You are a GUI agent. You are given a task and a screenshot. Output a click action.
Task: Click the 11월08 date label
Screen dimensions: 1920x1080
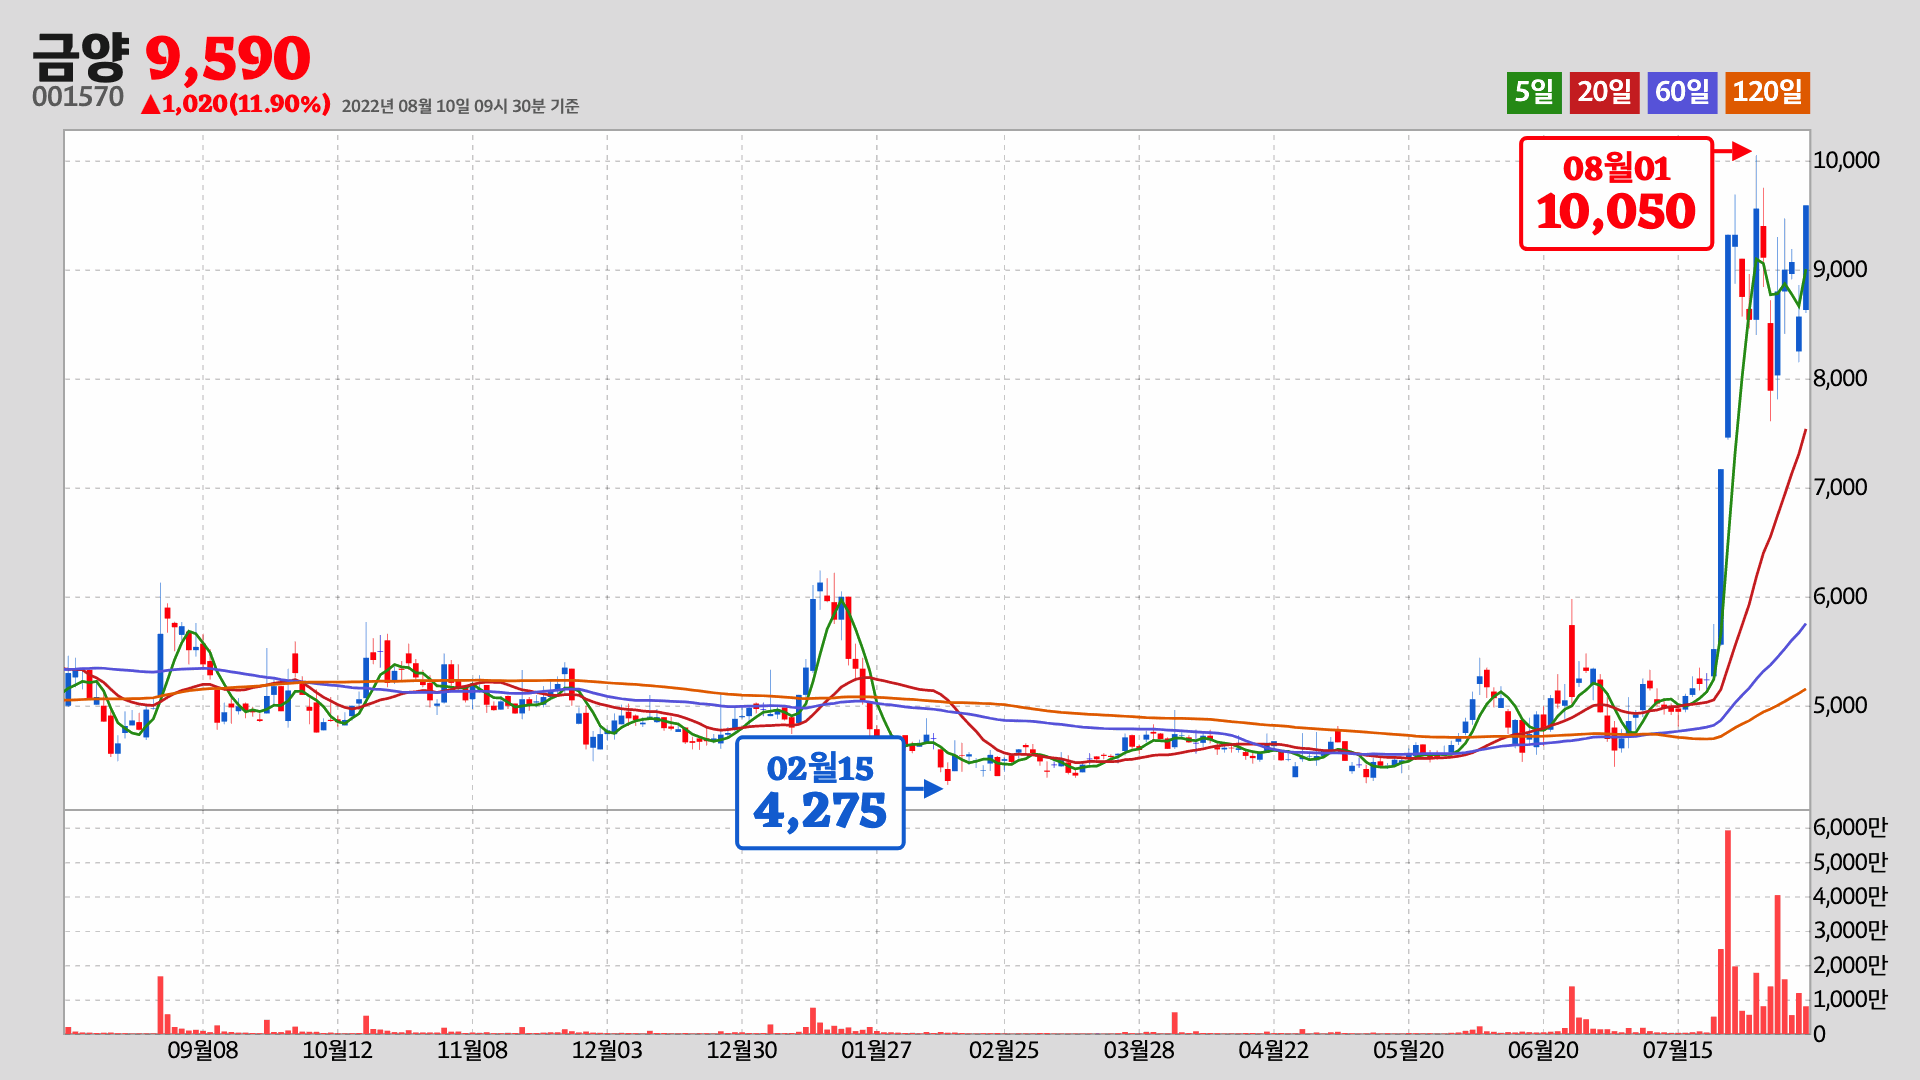pos(472,1050)
